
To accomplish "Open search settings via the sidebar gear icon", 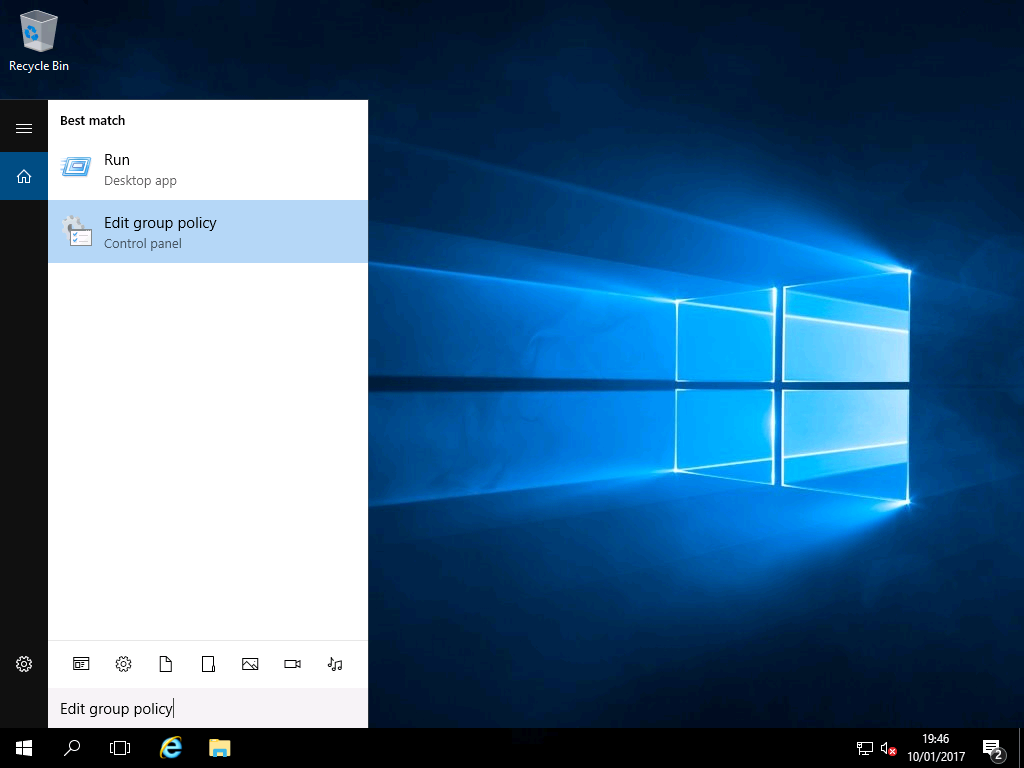I will [x=24, y=664].
